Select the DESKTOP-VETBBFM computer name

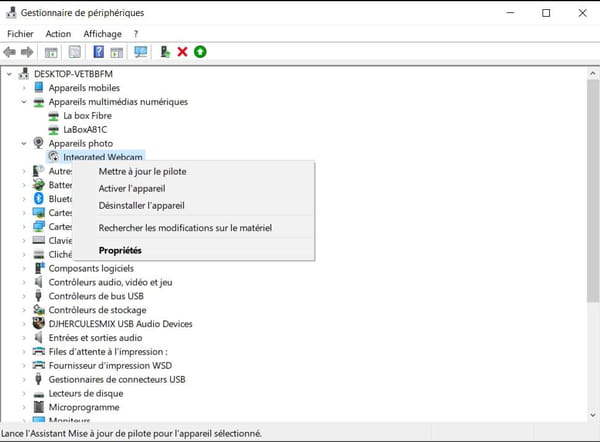(x=73, y=74)
